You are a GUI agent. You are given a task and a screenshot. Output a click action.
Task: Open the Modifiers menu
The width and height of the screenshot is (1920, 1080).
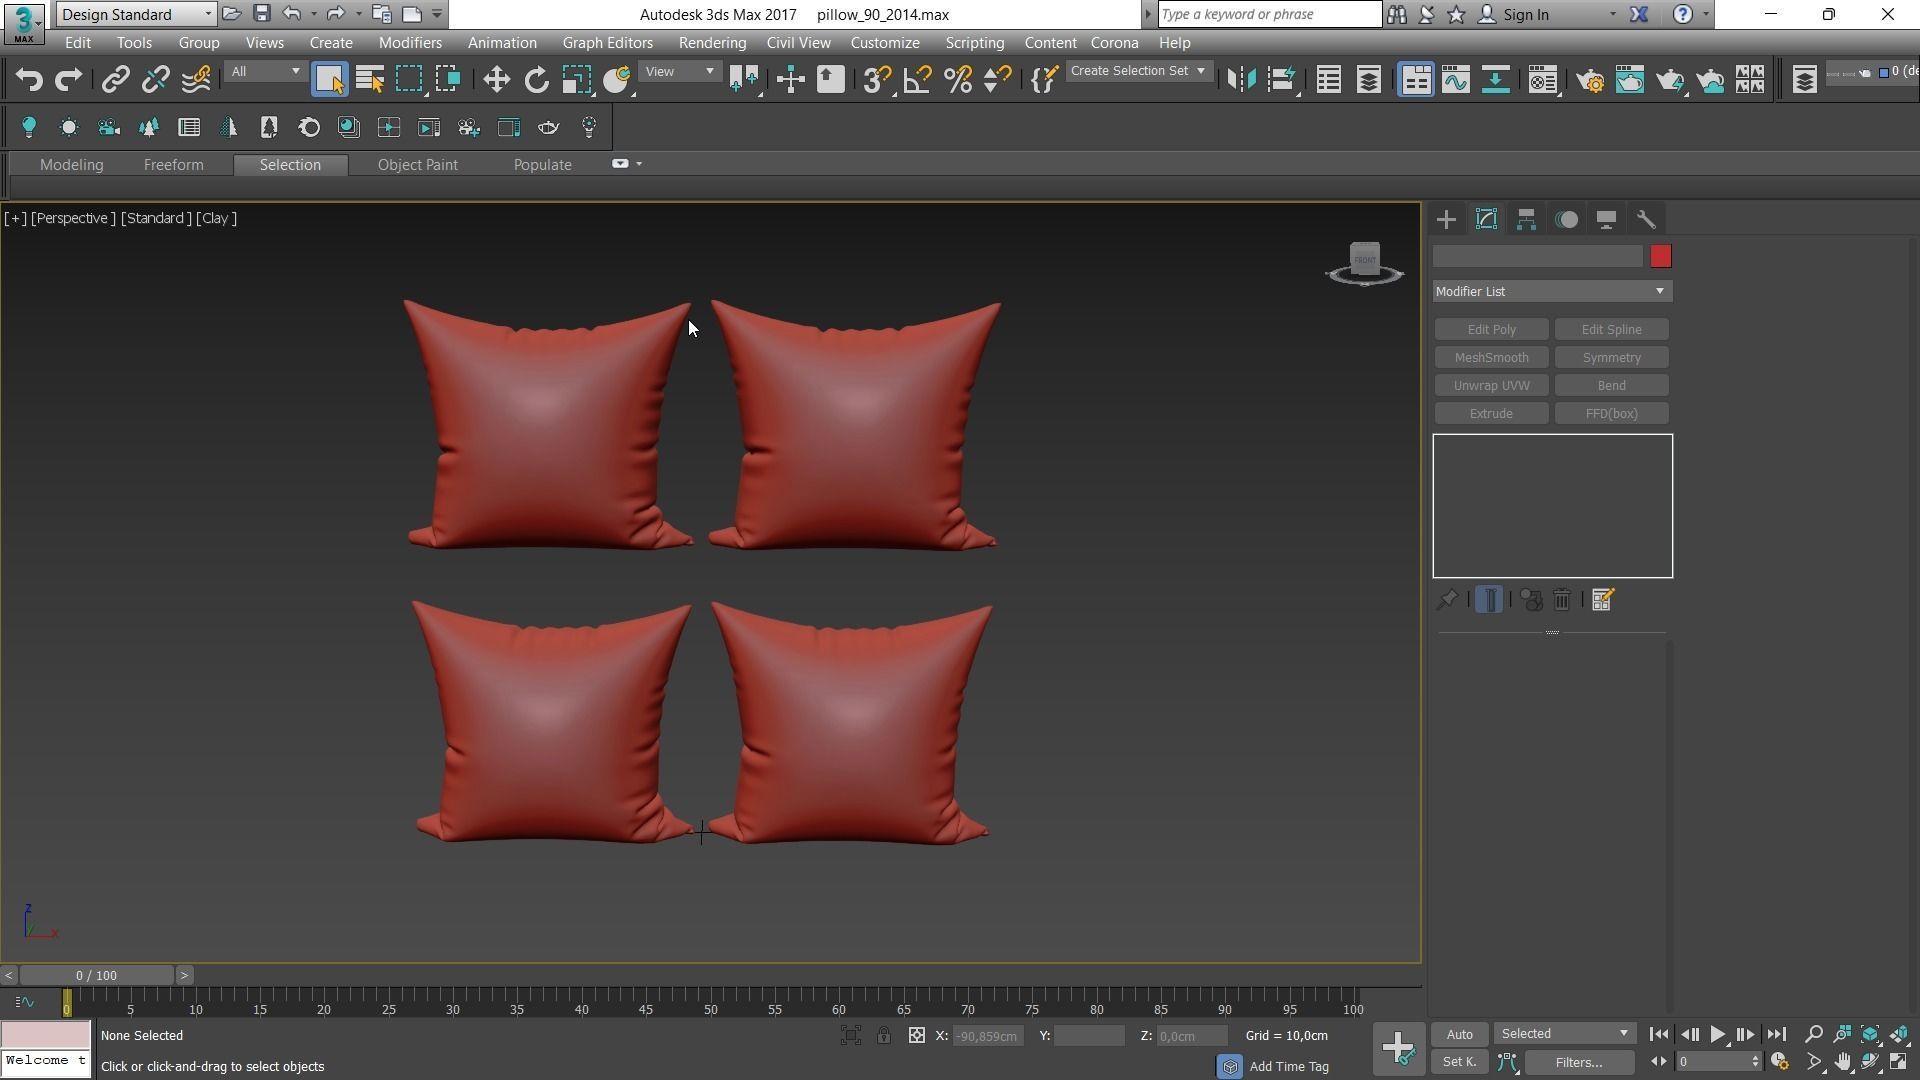coord(410,43)
